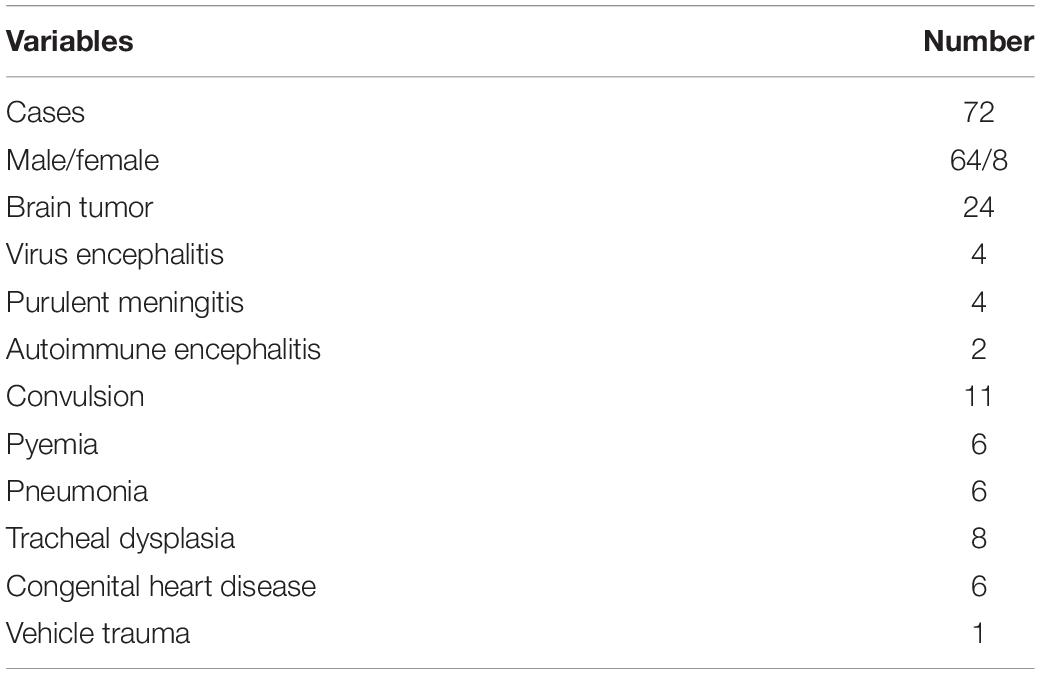
Task: Click the value 8 for Tracheal dysplasia
Action: [978, 539]
